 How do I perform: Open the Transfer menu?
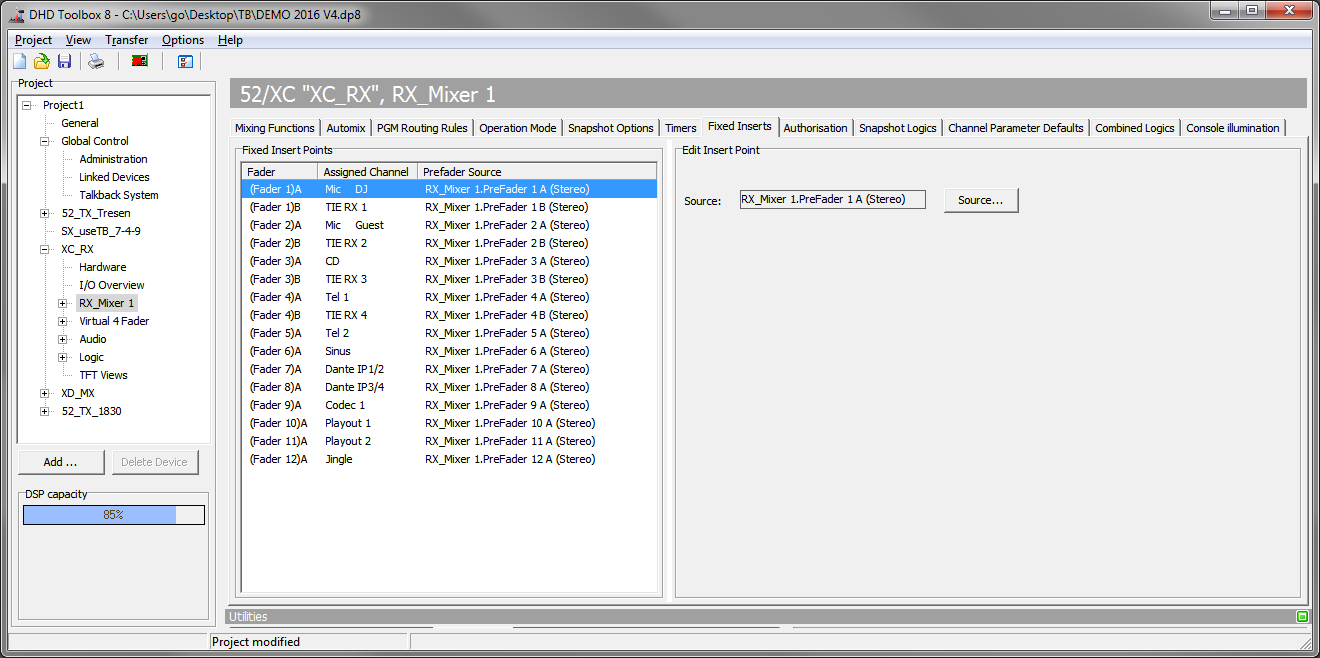coord(126,39)
